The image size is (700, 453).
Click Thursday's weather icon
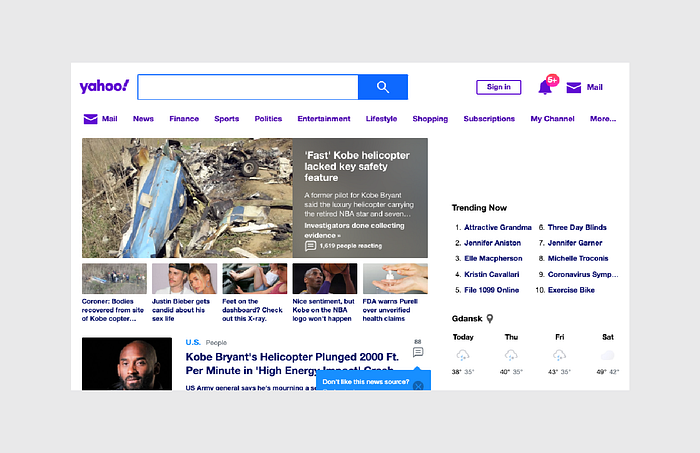click(x=511, y=355)
